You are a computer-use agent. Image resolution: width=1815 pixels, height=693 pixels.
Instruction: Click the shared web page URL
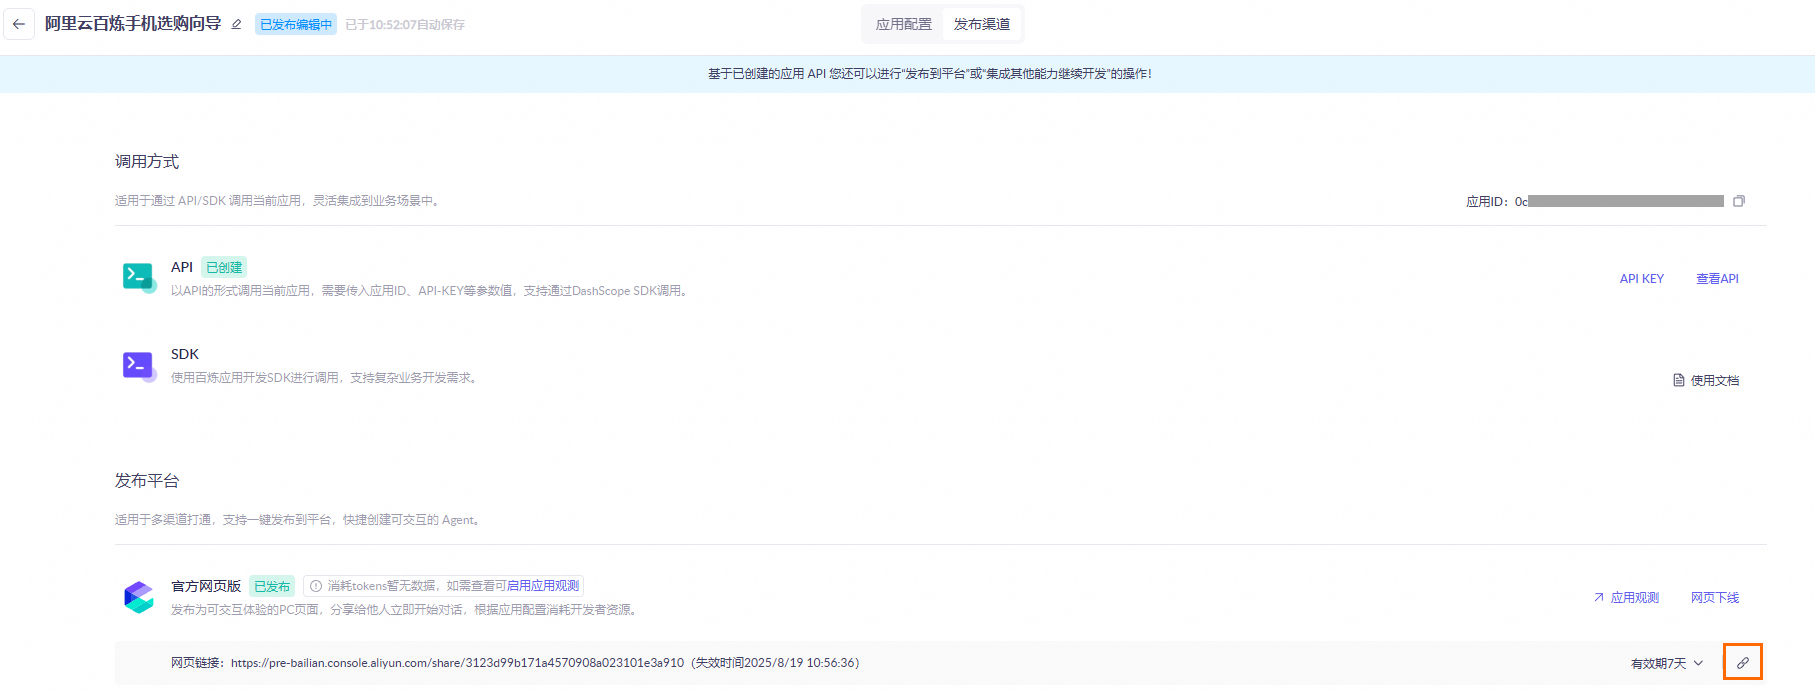(457, 663)
